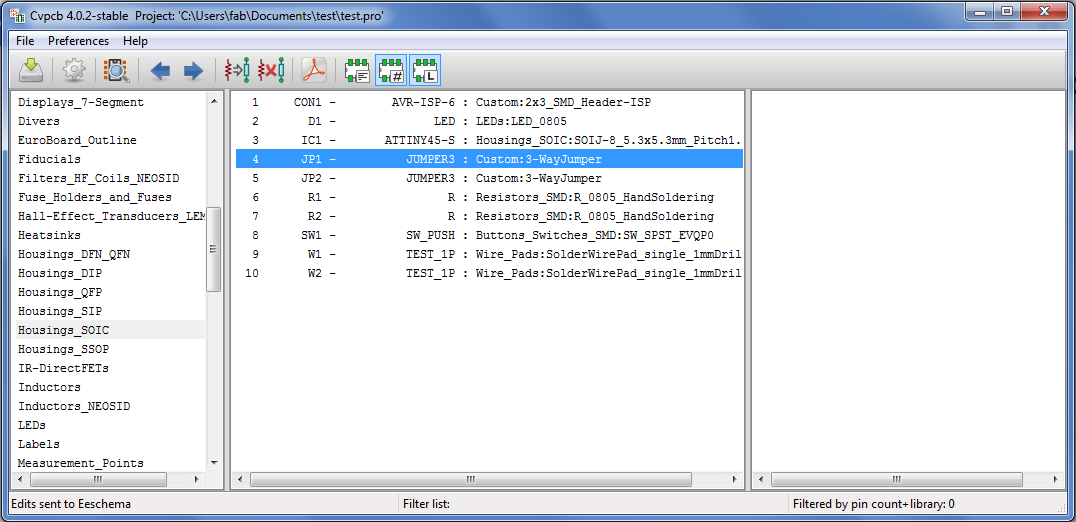Select component row IC1 ATTINY45-S

[x=489, y=141]
